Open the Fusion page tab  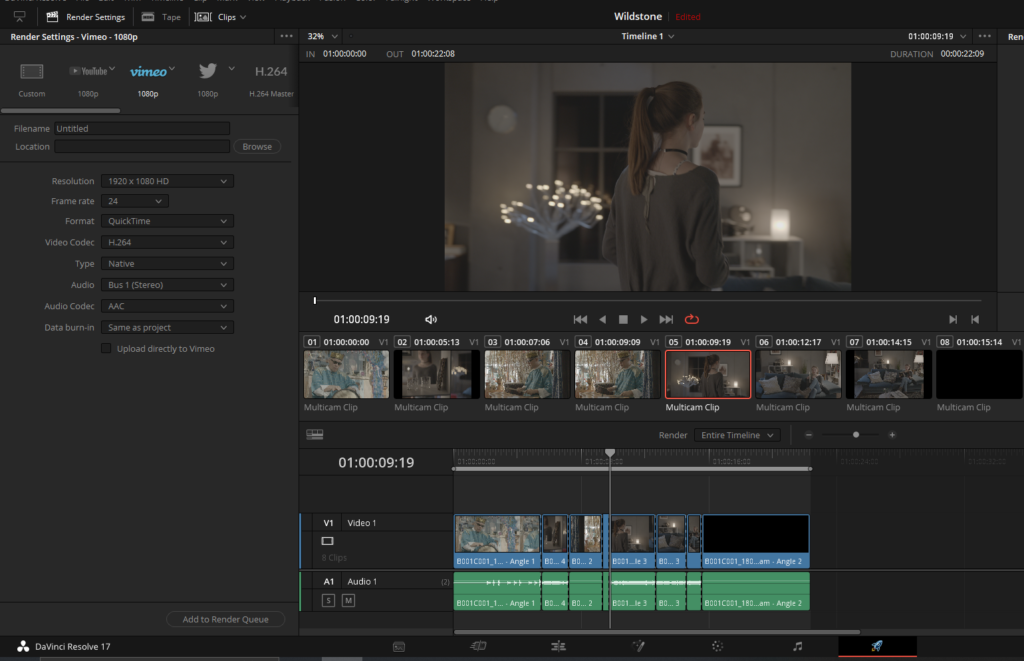(638, 647)
